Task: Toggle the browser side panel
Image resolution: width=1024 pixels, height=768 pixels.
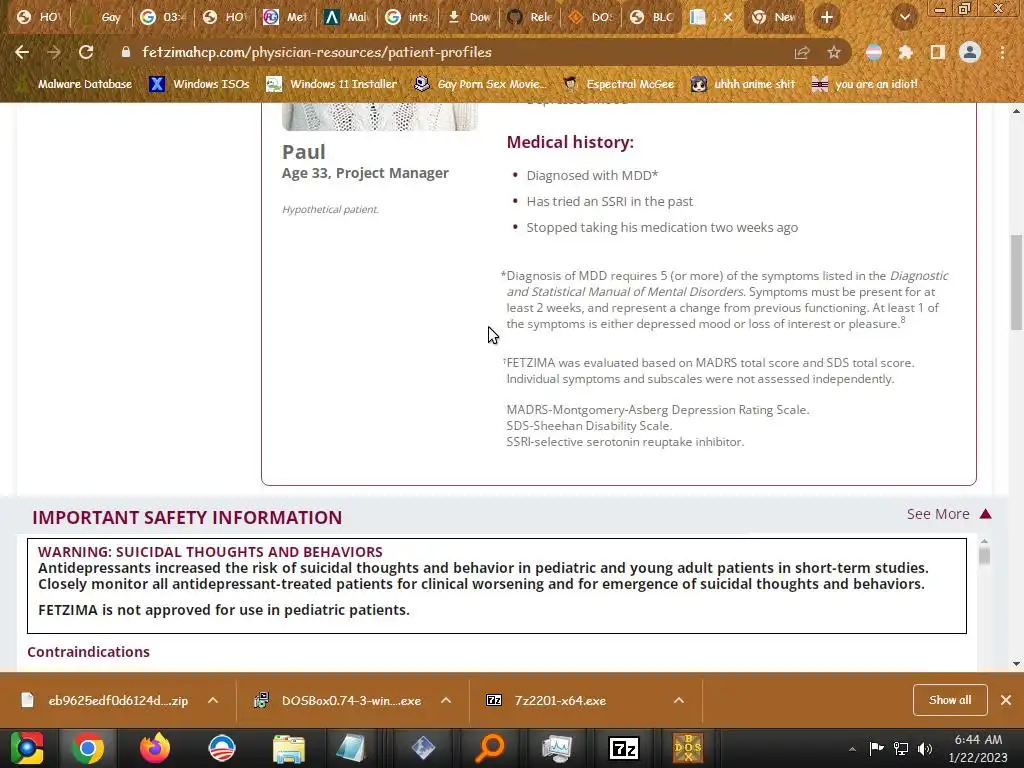Action: (938, 52)
